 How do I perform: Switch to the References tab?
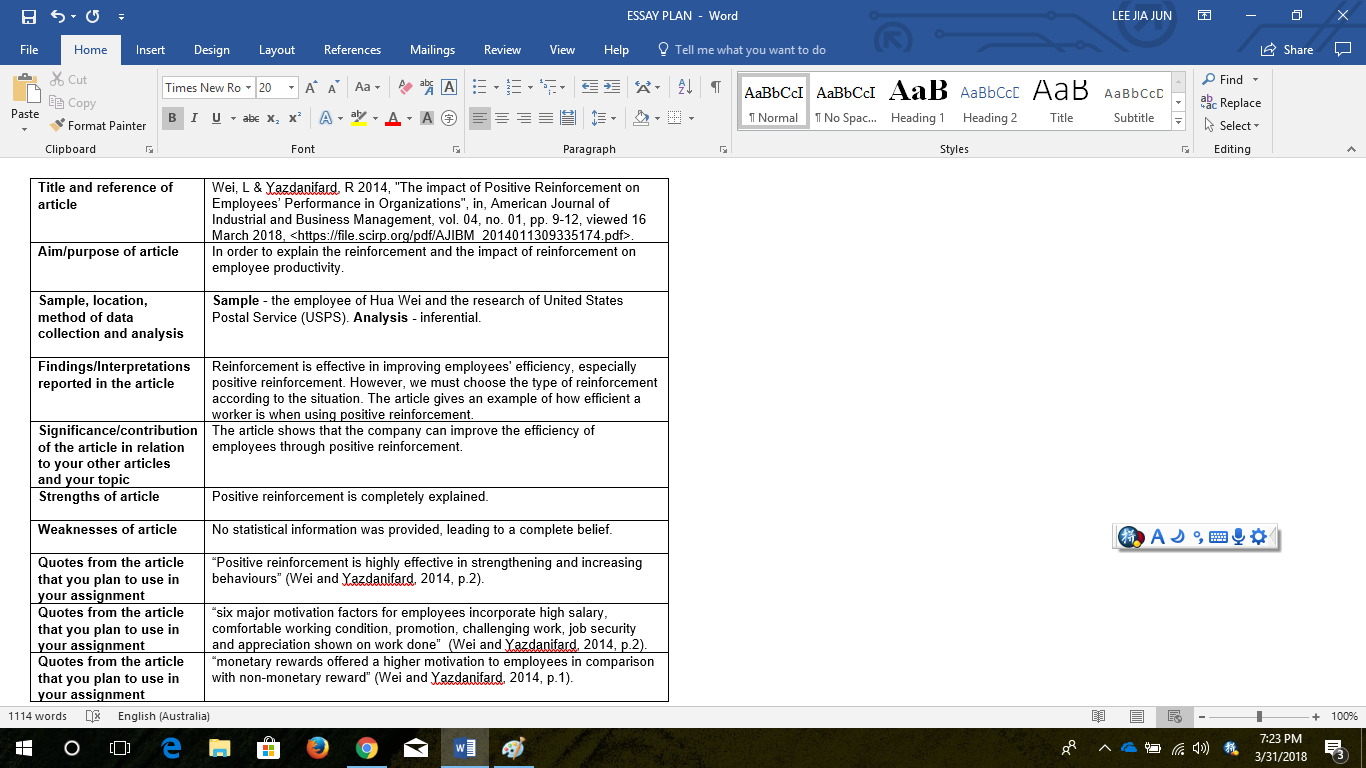[352, 50]
